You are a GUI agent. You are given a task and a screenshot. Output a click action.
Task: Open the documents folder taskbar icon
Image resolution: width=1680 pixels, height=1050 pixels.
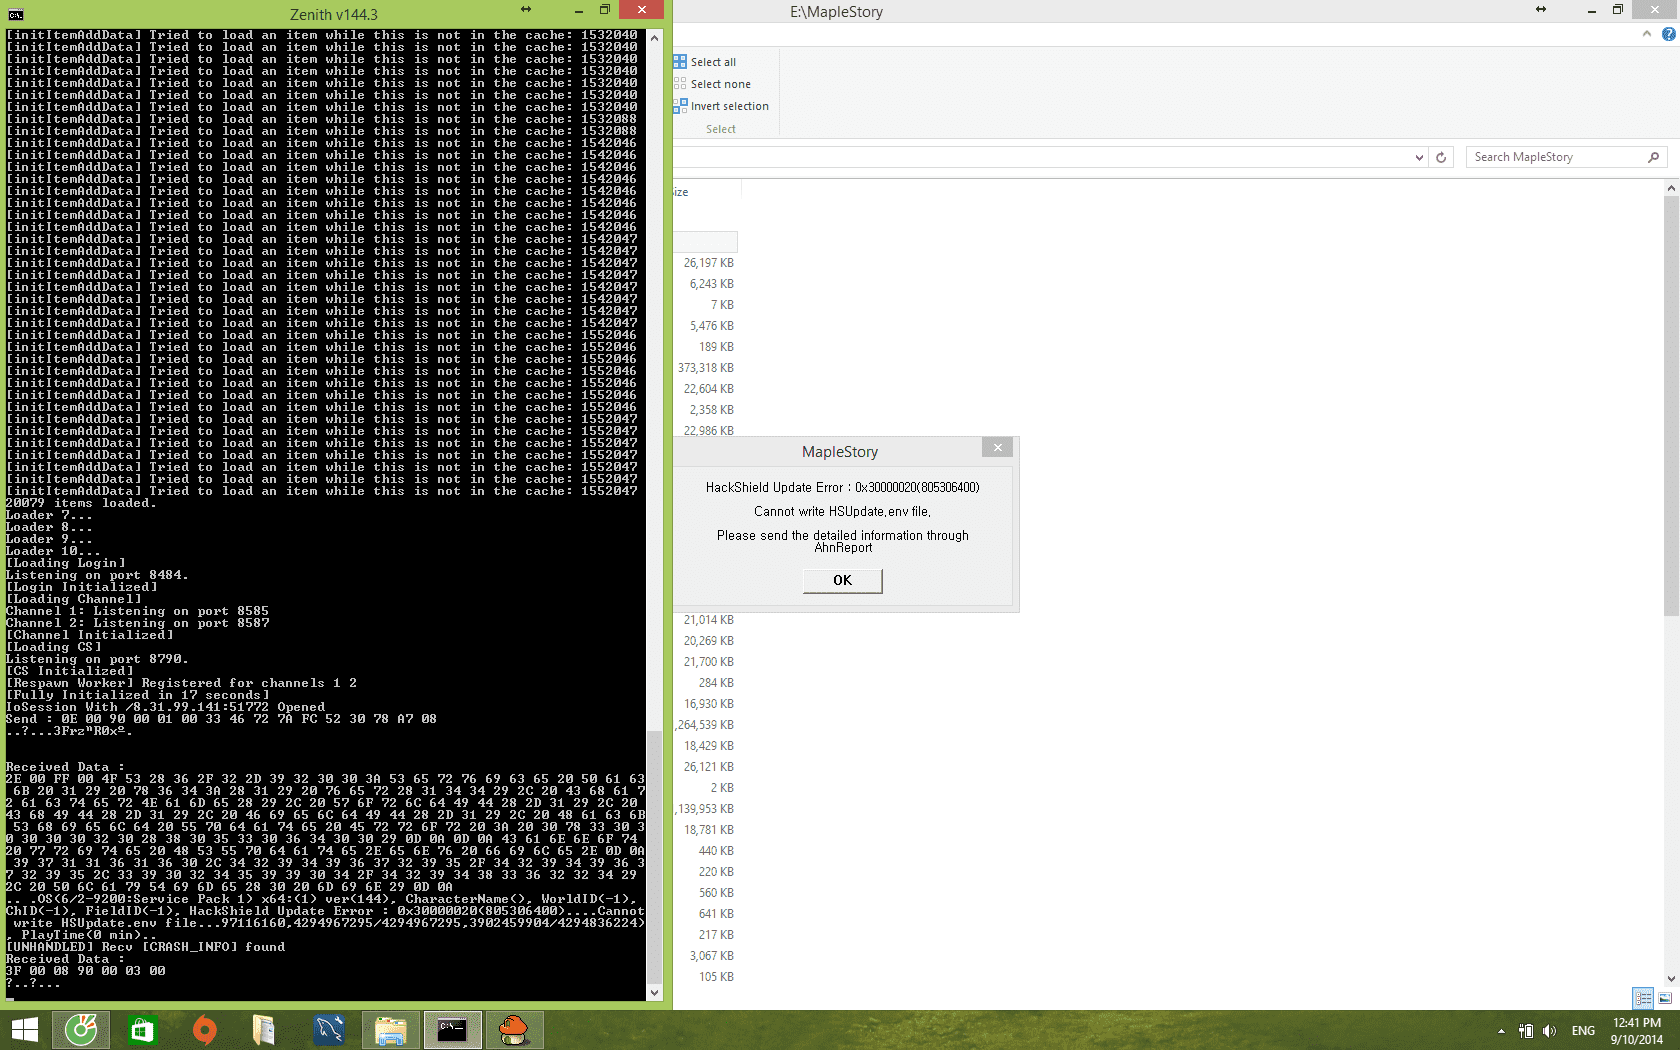(x=264, y=1030)
